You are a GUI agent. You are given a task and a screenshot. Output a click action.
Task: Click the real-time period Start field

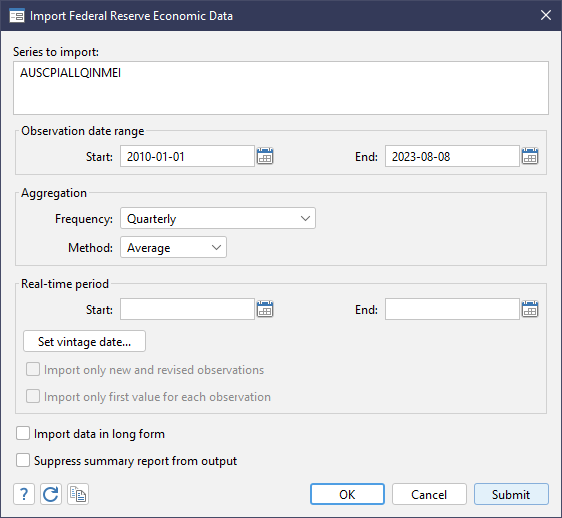(187, 309)
